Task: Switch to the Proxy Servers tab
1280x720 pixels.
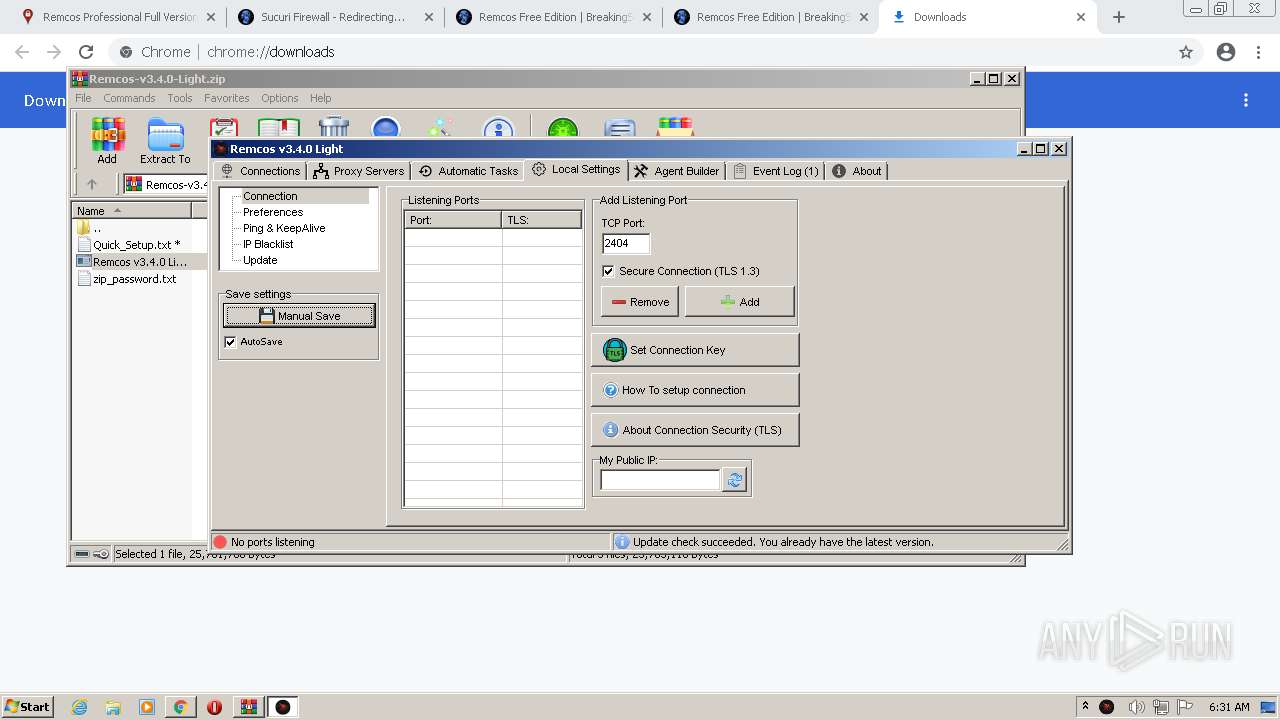Action: pyautogui.click(x=358, y=171)
